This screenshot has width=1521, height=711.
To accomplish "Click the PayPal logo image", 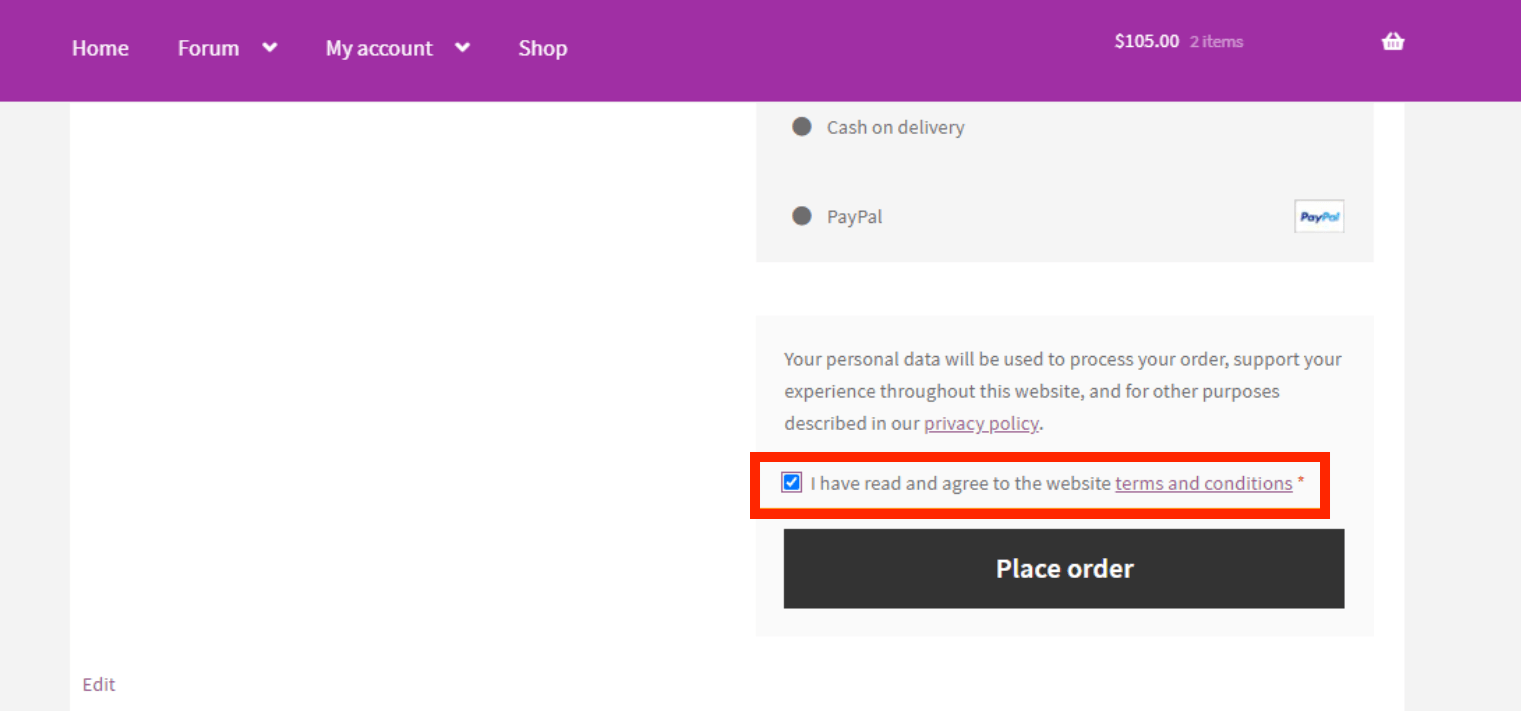I will pyautogui.click(x=1319, y=216).
